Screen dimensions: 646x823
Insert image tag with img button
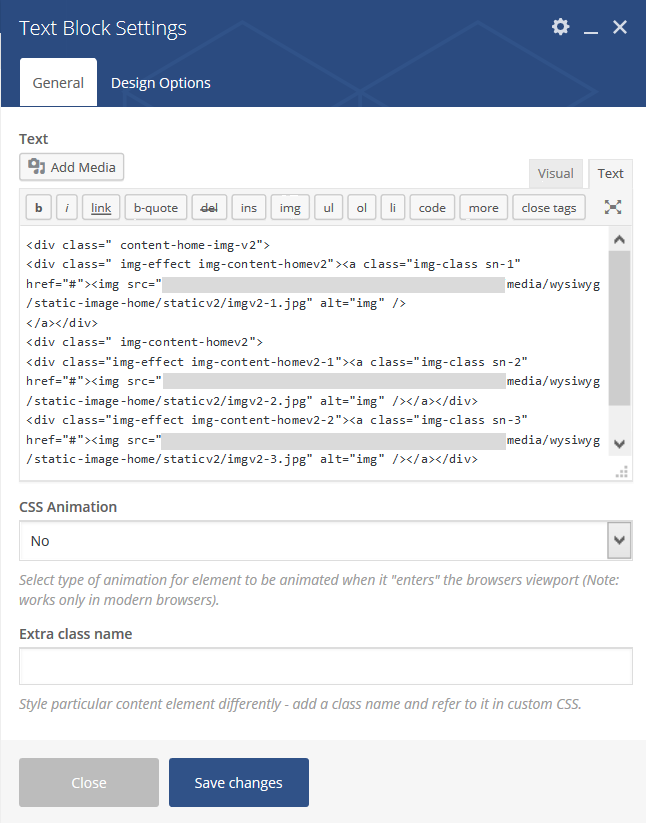coord(290,208)
